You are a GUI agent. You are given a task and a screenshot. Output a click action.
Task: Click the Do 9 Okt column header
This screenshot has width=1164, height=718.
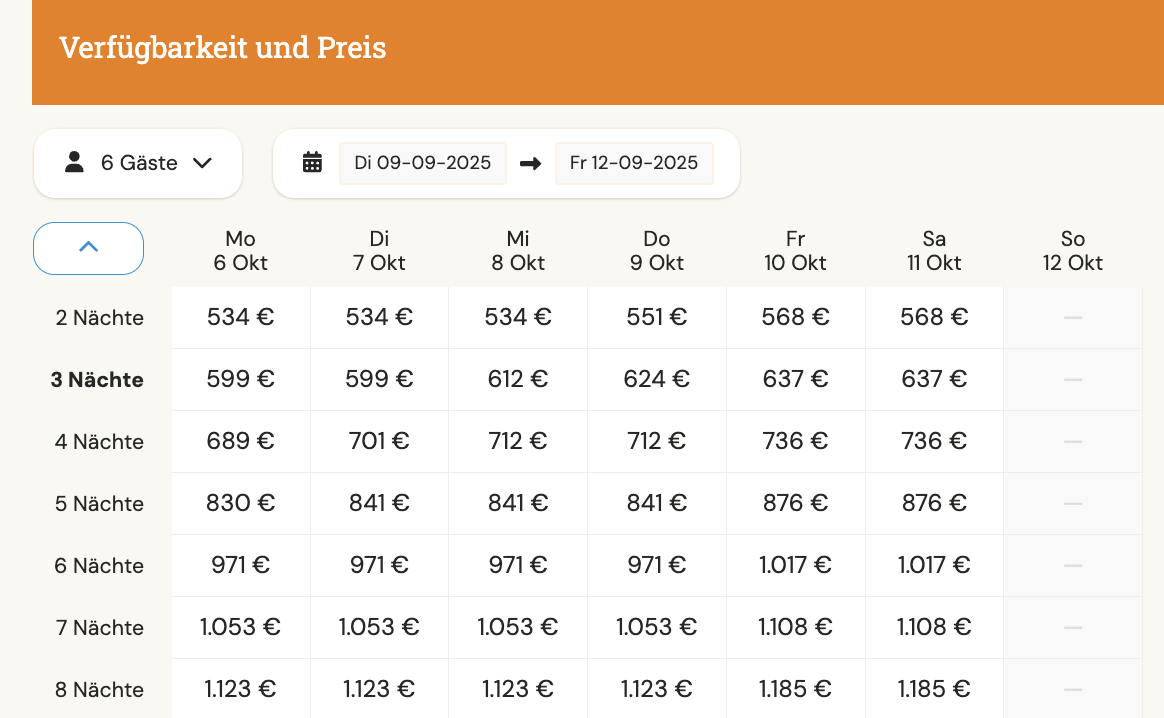[x=657, y=250]
